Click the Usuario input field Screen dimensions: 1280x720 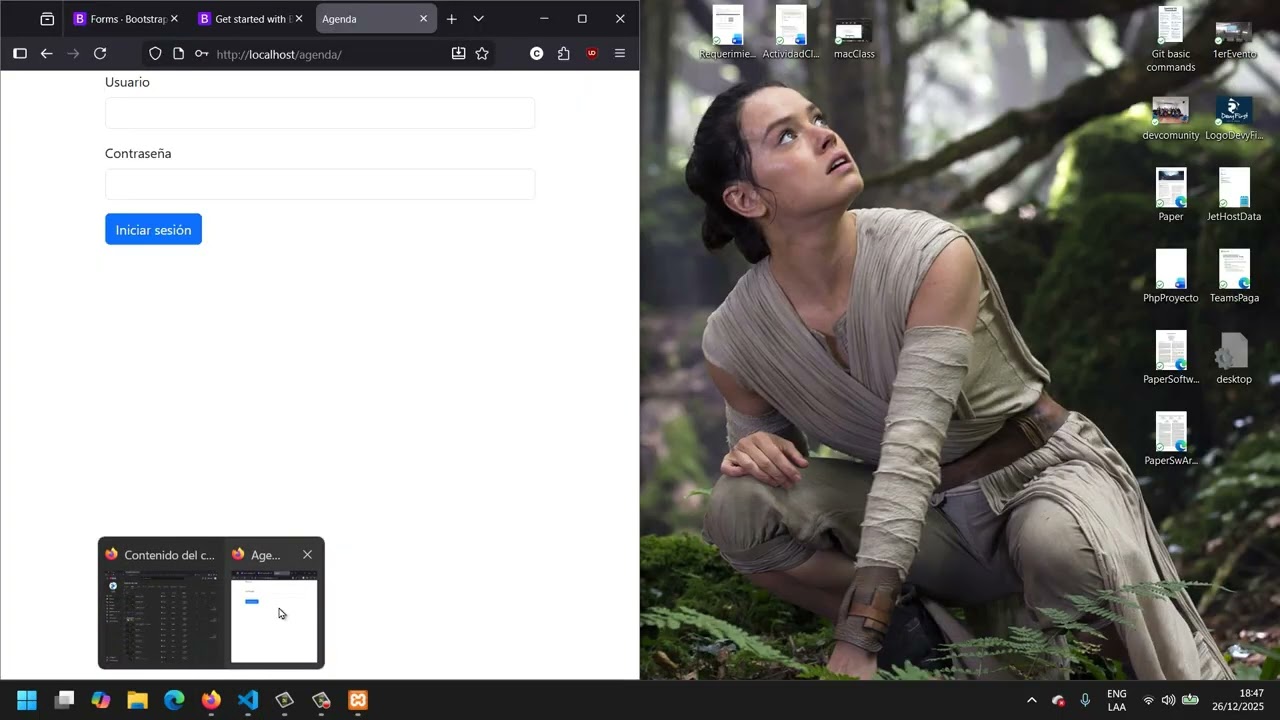tap(320, 113)
